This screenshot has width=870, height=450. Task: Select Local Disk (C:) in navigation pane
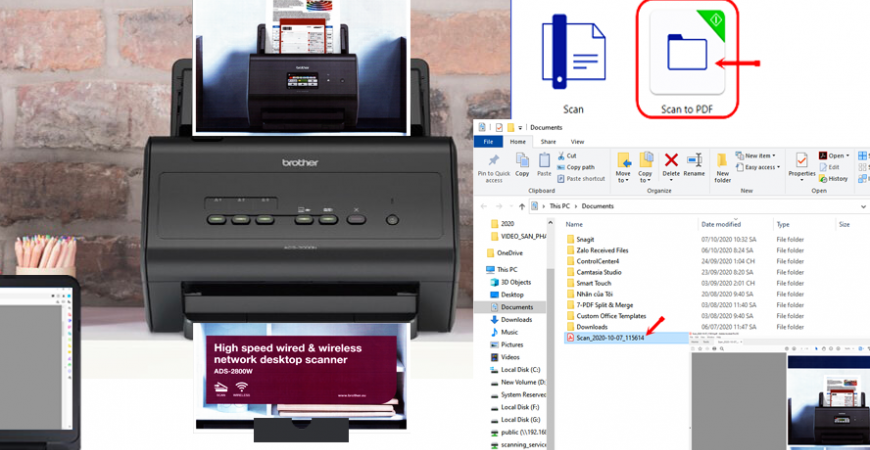(514, 370)
